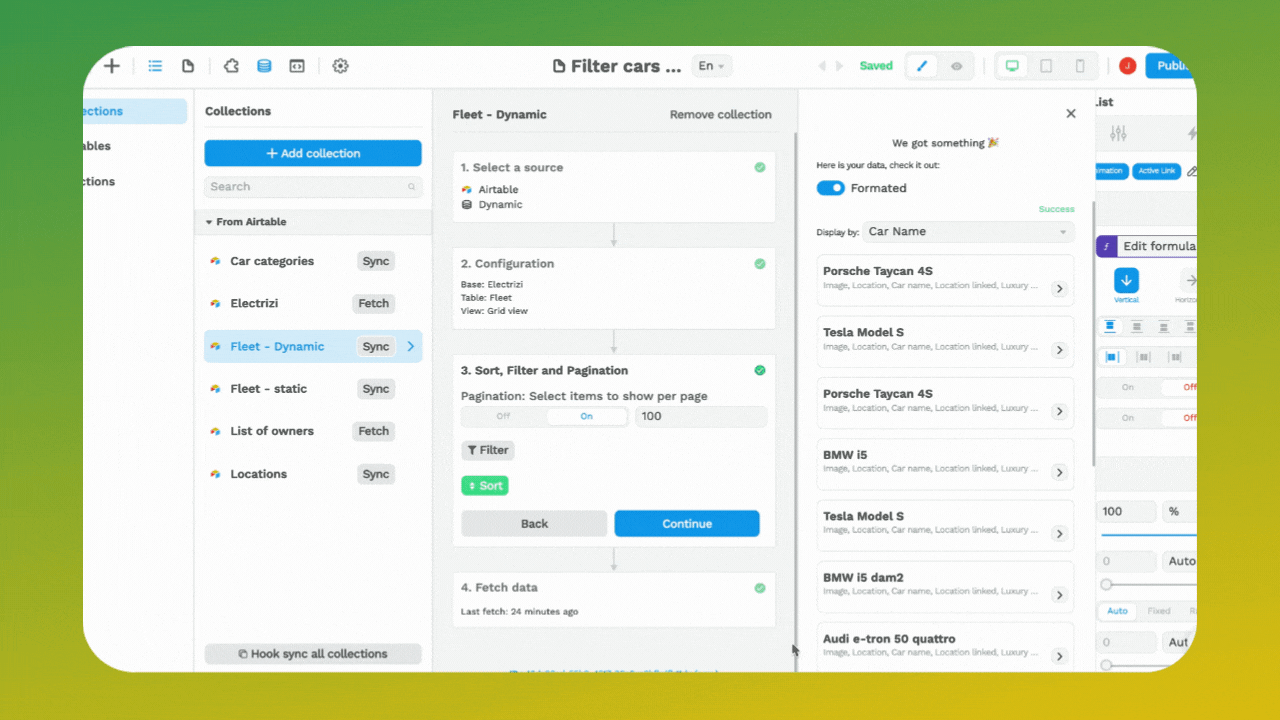Open the plus add-element icon in top bar
Viewport: 1280px width, 720px height.
point(112,66)
